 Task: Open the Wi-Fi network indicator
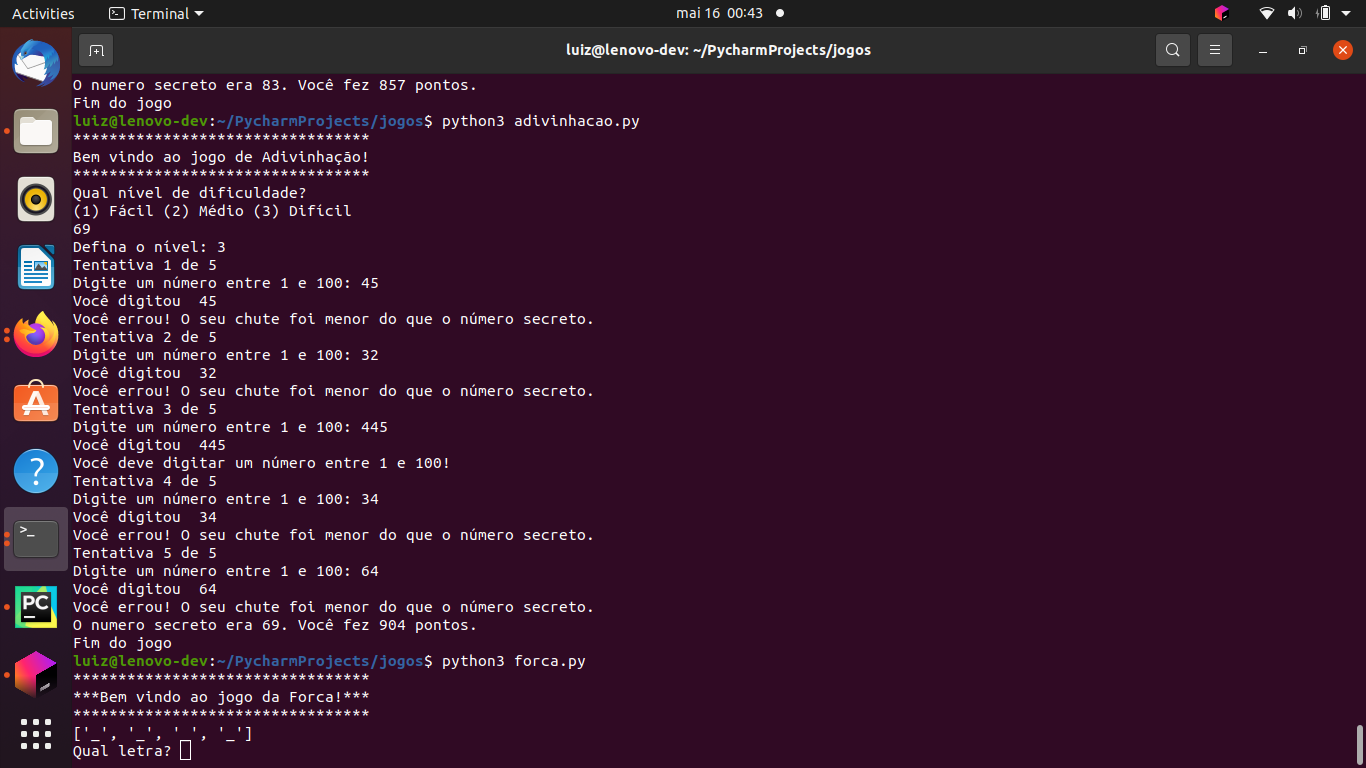[x=1267, y=13]
